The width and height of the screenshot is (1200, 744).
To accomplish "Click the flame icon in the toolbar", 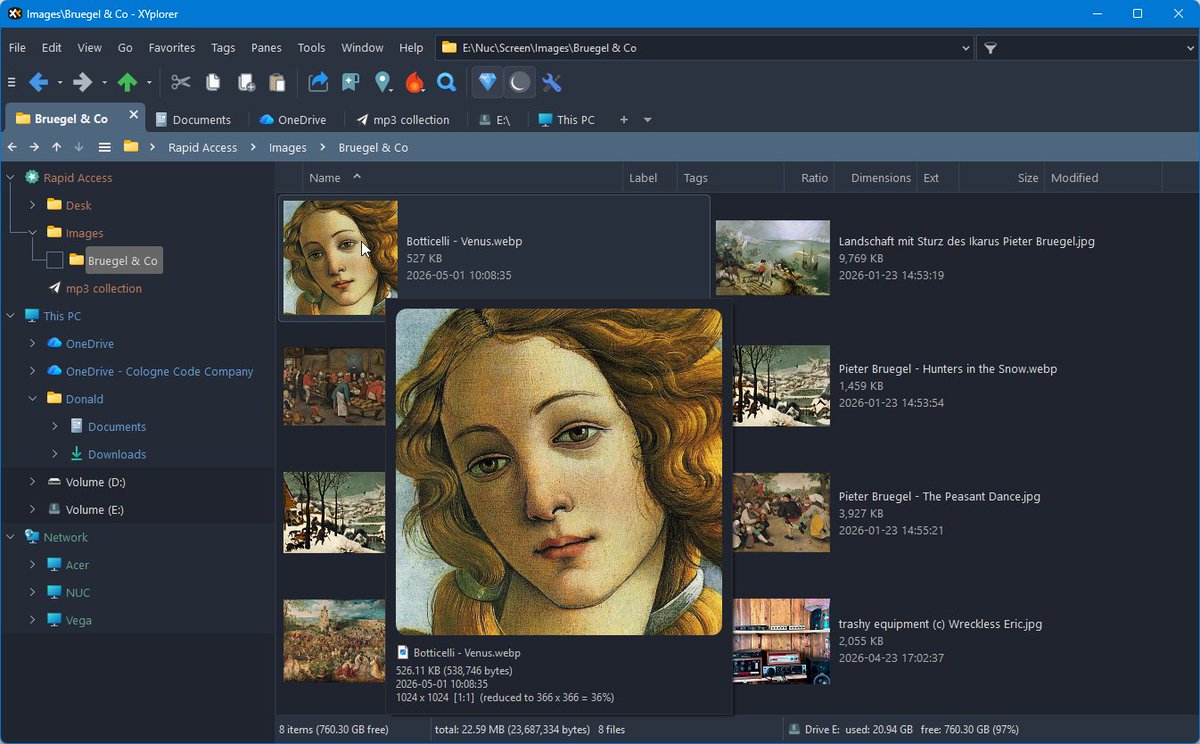I will point(415,82).
